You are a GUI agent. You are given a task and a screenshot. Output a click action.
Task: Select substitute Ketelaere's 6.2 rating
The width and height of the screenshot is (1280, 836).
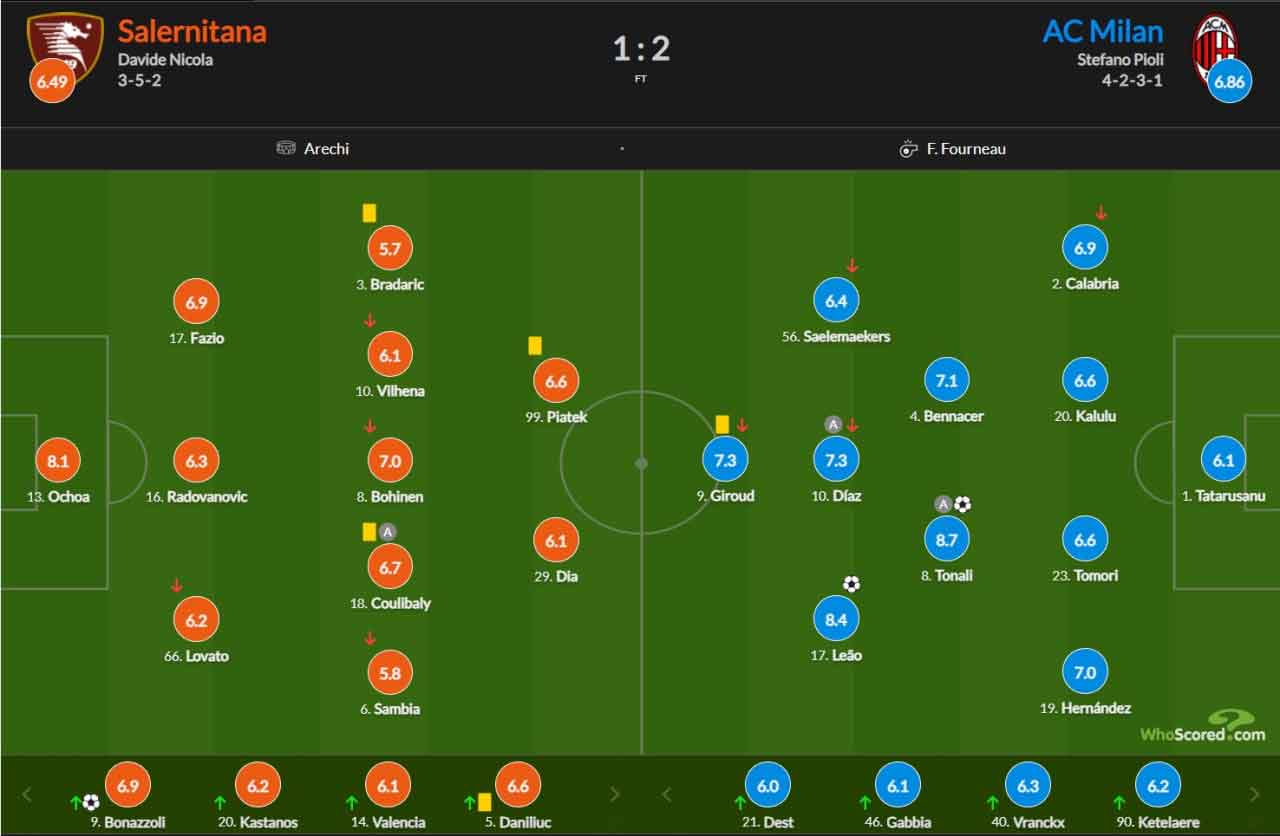coord(1158,786)
